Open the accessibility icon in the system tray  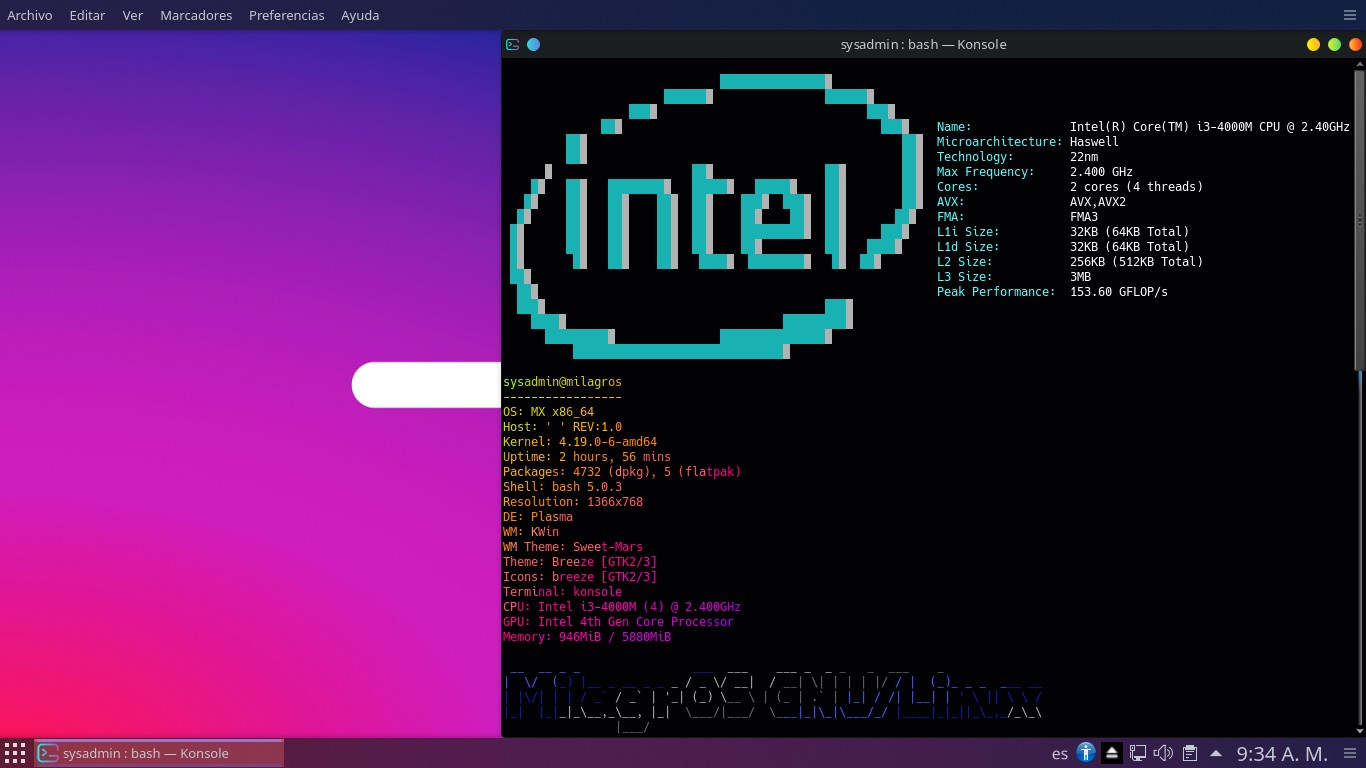pos(1086,753)
